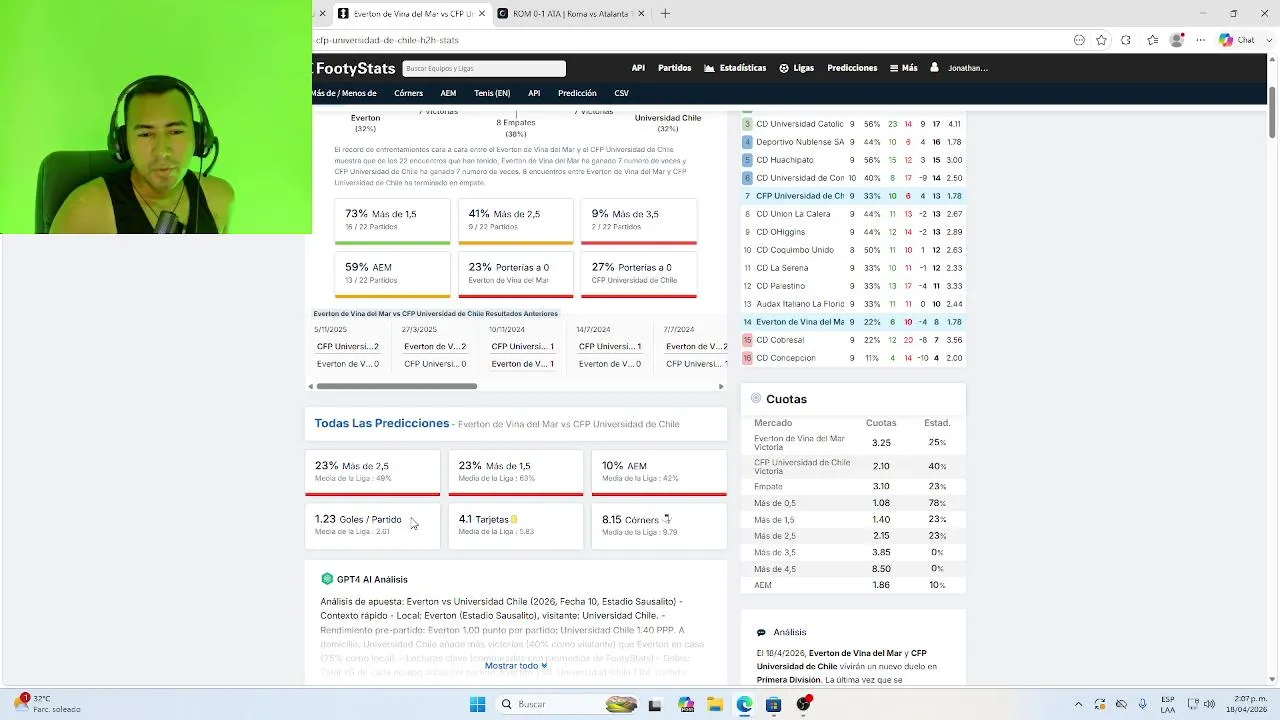The image size is (1280, 720).
Task: Click the Estadísticas chart icon
Action: [709, 68]
